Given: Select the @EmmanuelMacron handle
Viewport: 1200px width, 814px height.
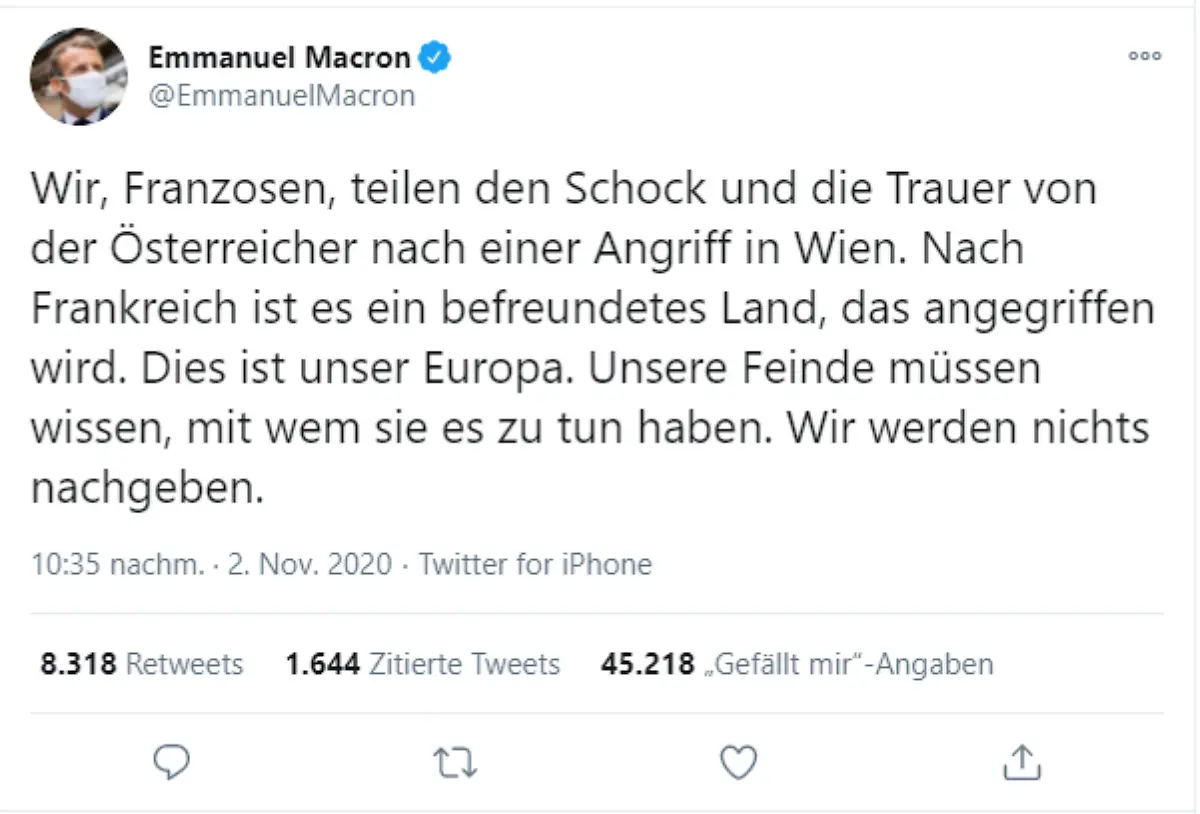Looking at the screenshot, I should 282,95.
